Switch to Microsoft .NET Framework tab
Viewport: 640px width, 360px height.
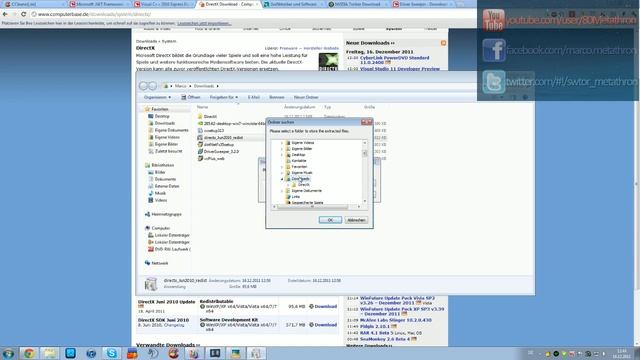[x=100, y=4]
